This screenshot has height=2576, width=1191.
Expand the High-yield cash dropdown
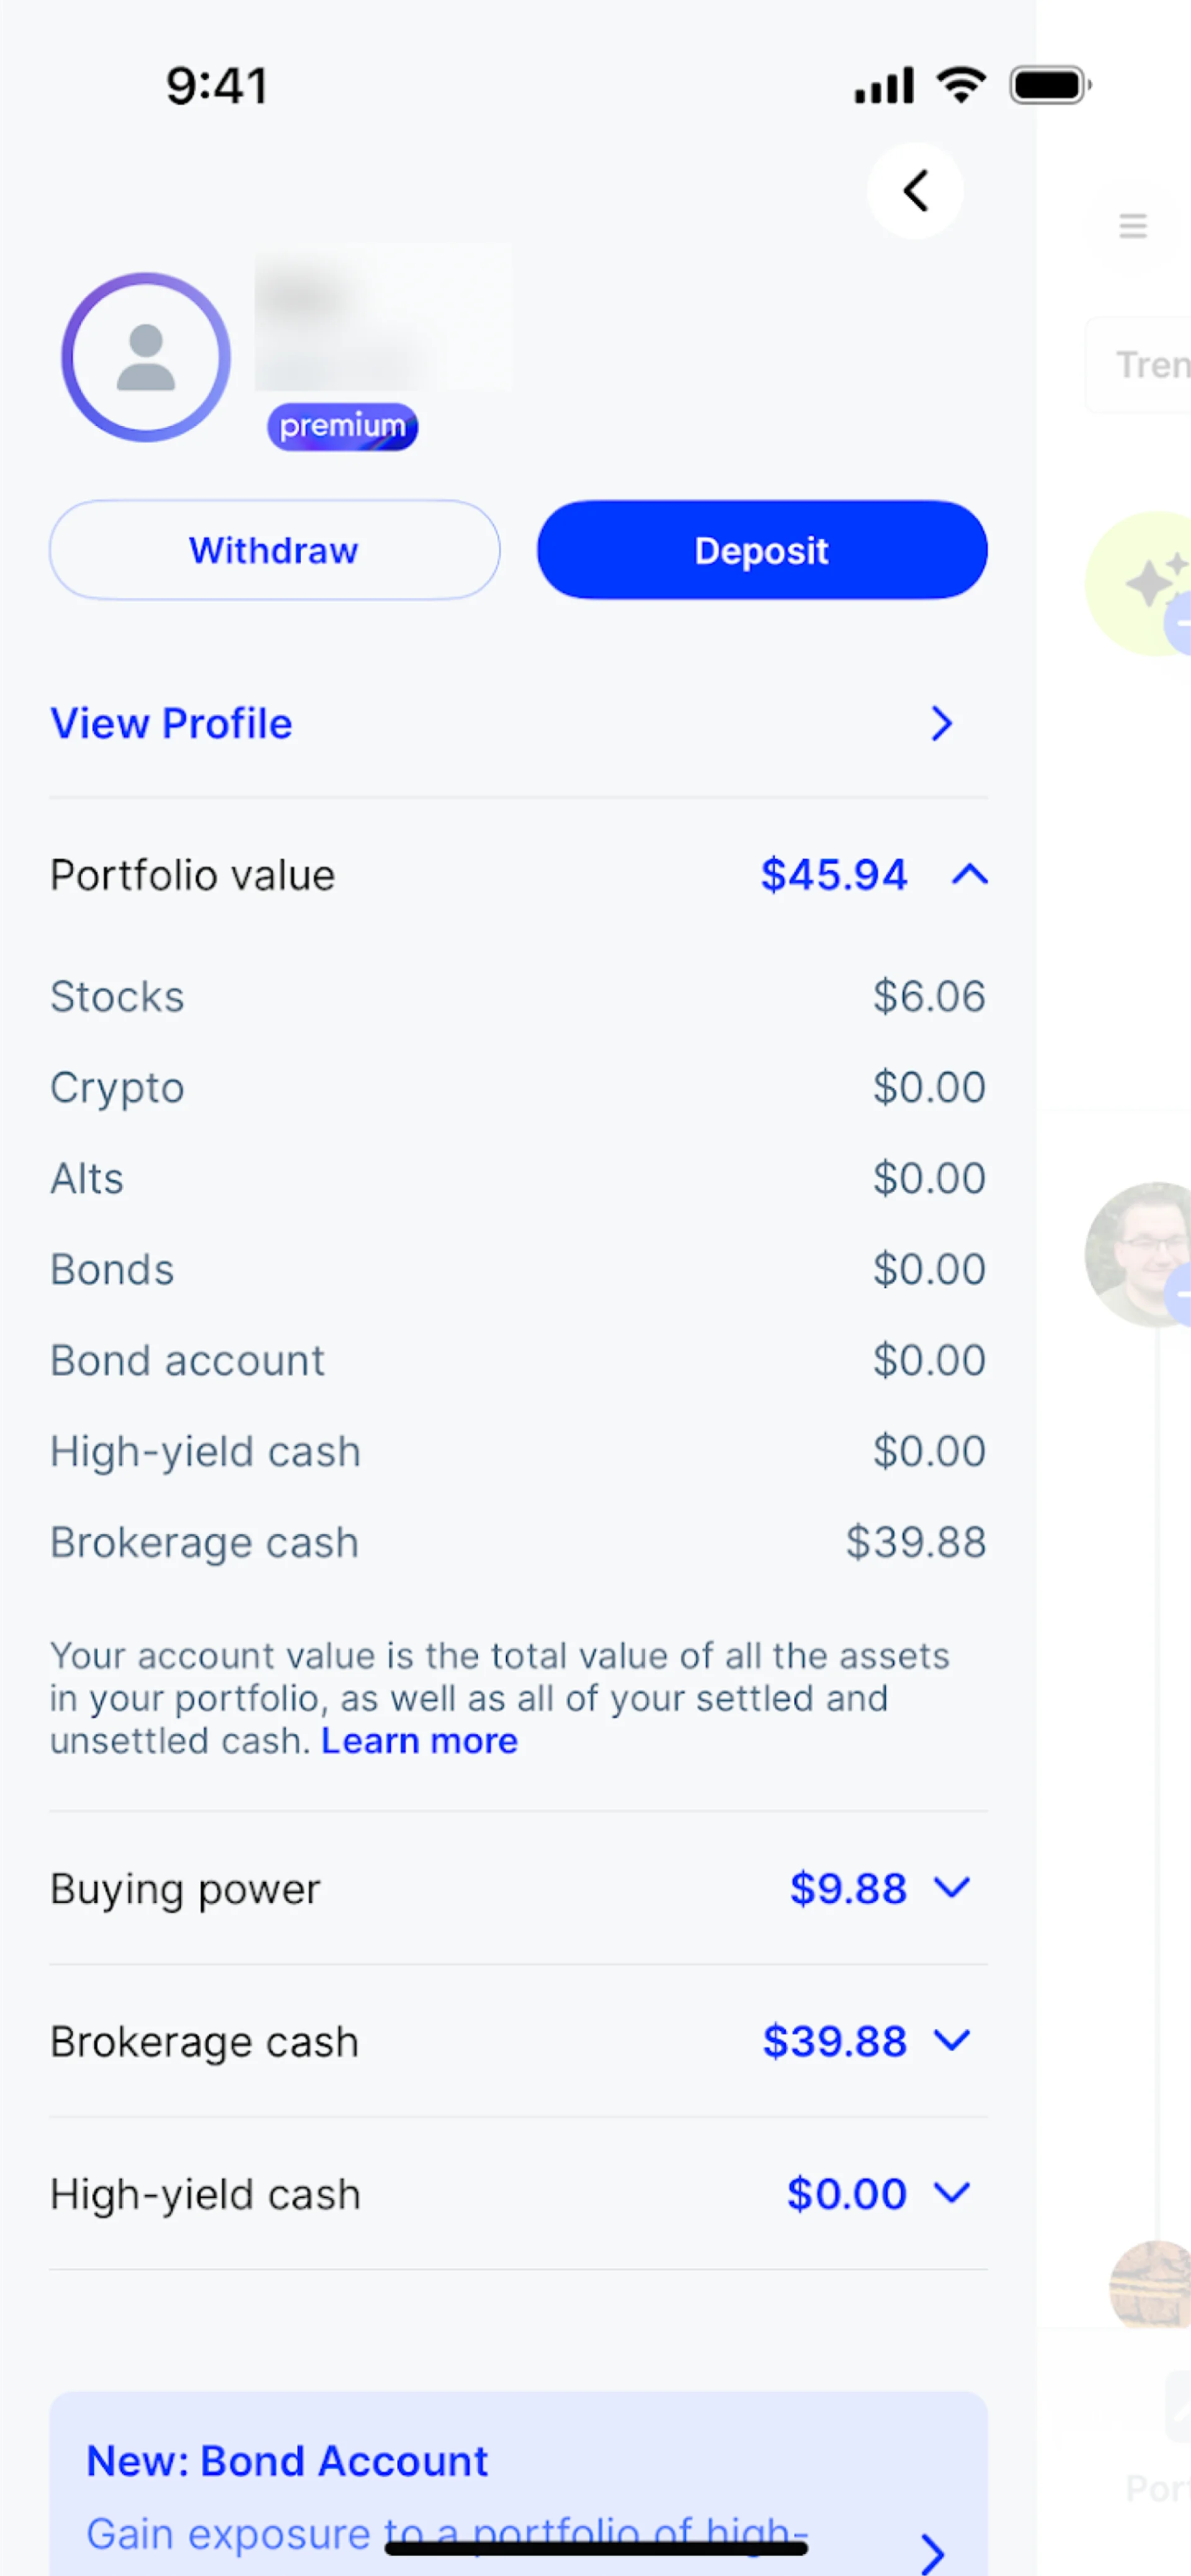951,2193
